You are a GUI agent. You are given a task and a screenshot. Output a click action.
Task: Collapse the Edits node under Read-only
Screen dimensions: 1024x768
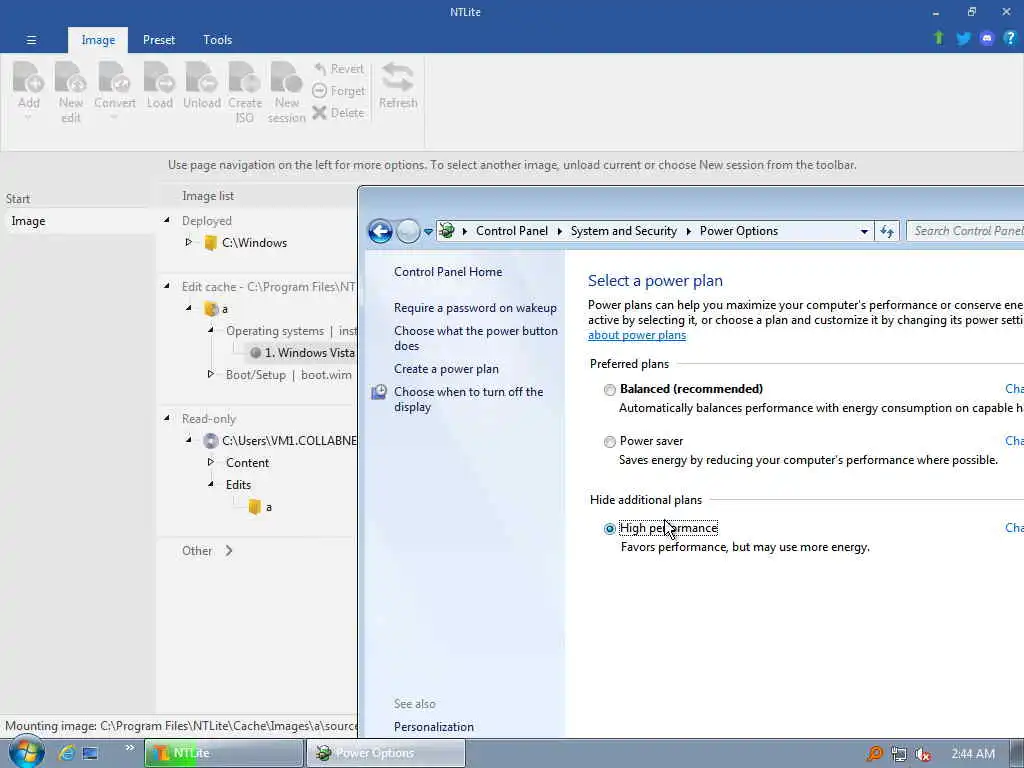pyautogui.click(x=211, y=484)
